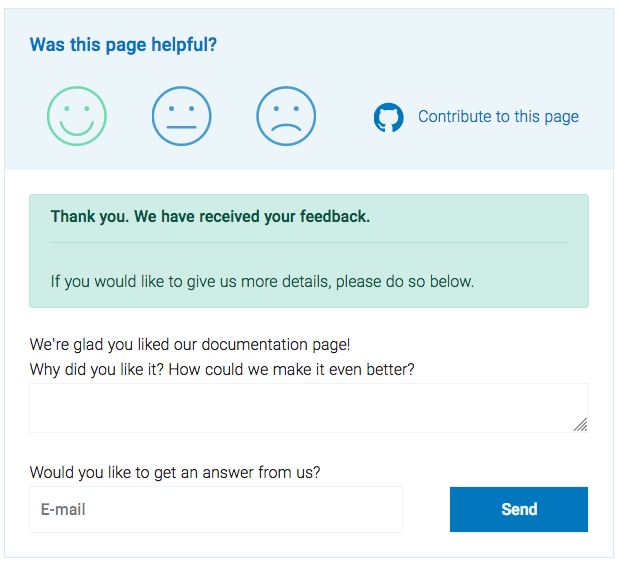
Task: Click the 'give us more details' text line
Action: coord(262,281)
